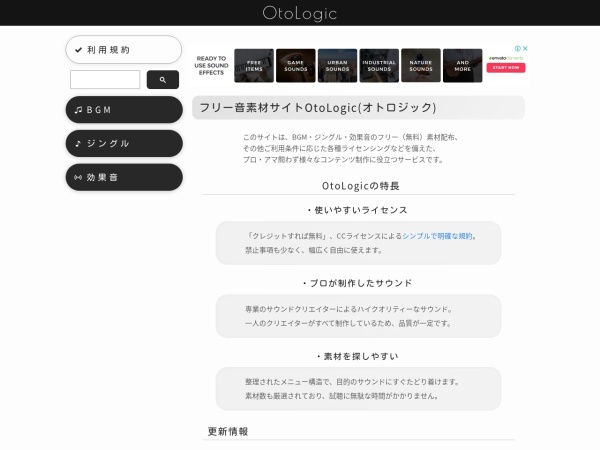Select GAME SOUNDS ad thumbnail
Screen dimensions: 600x450
[296, 65]
